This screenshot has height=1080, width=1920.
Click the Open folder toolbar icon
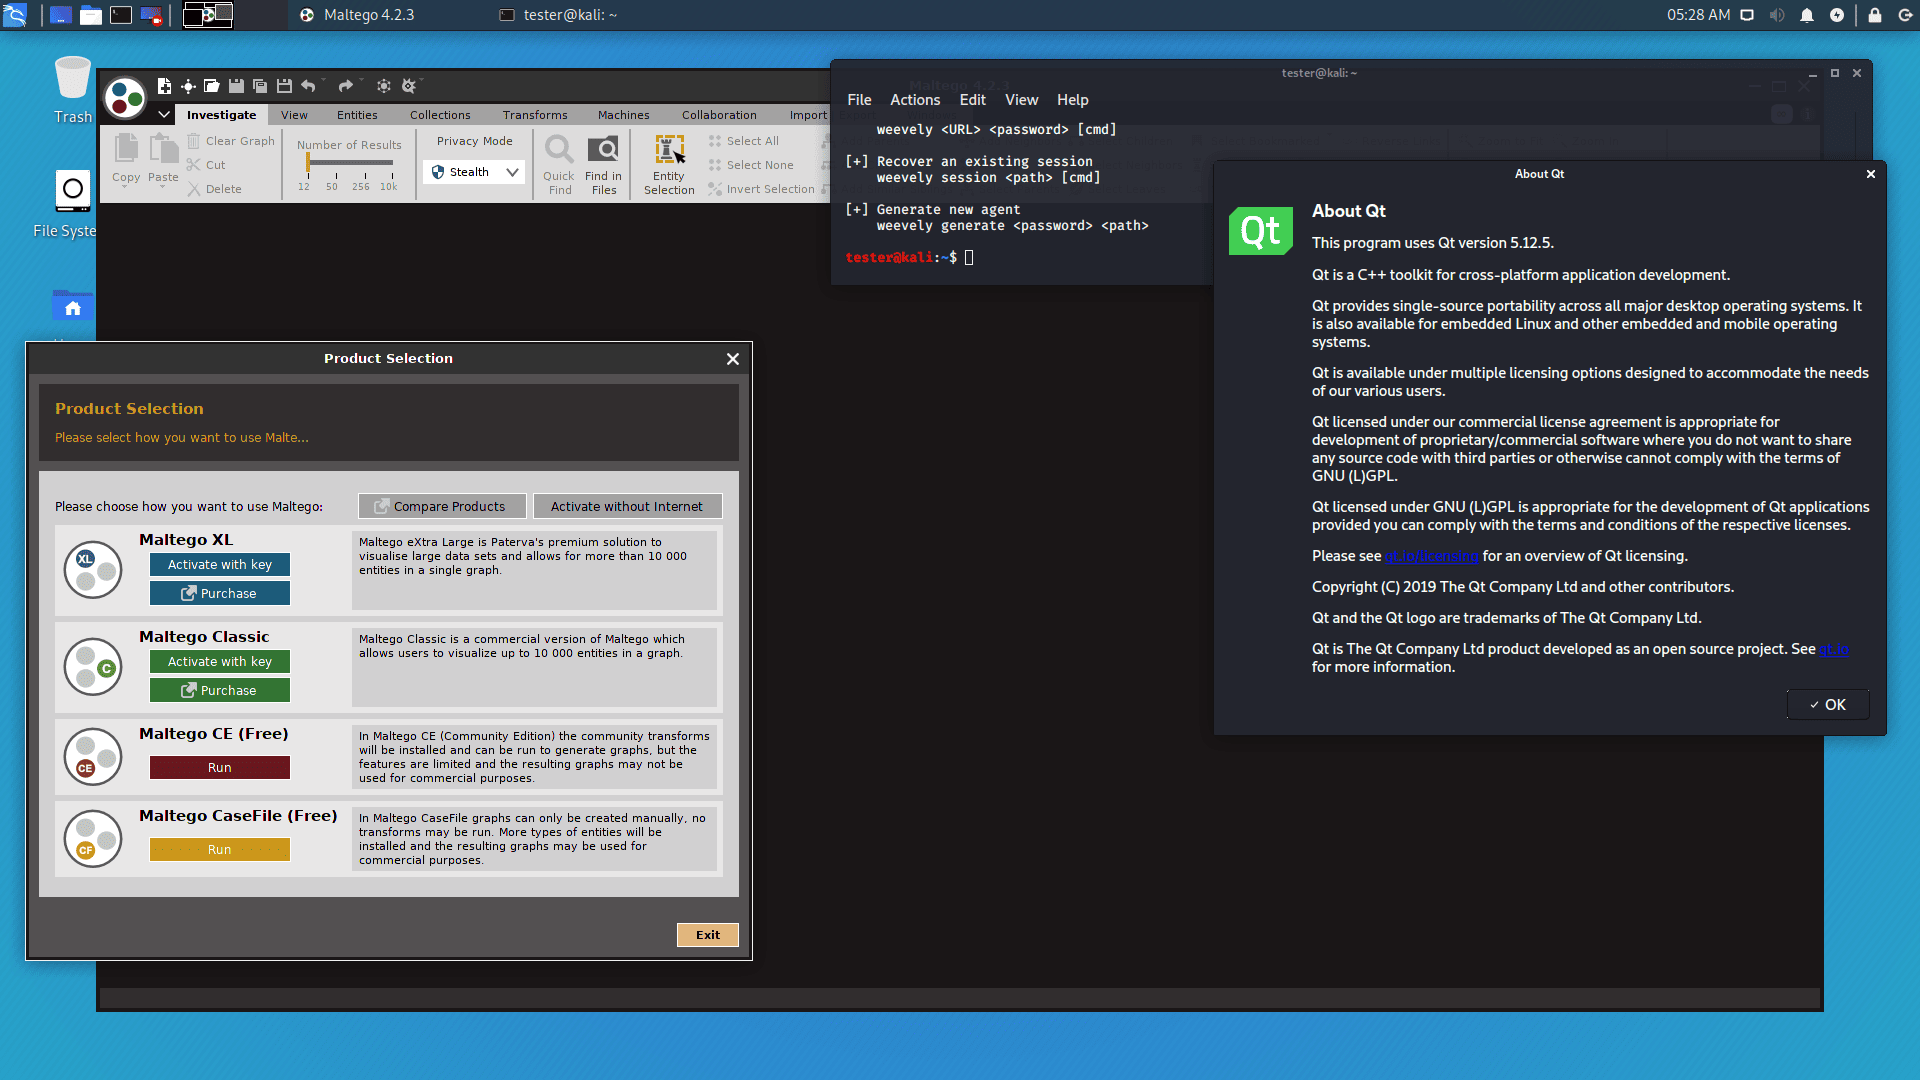coord(212,86)
